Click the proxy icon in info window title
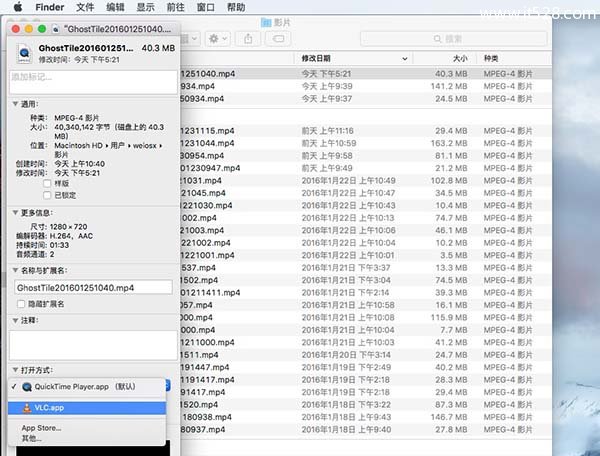The height and width of the screenshot is (456, 600). pyautogui.click(x=56, y=29)
